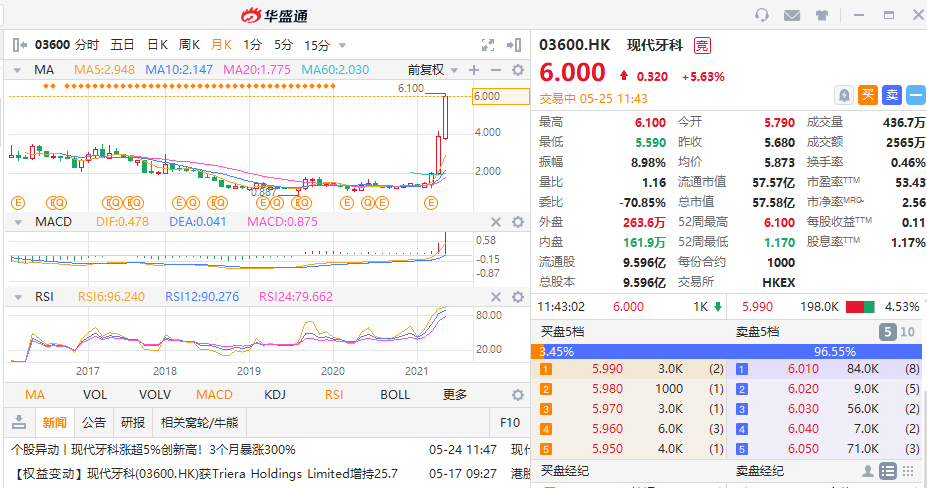Click the orange 买 buy button
Viewport: 927px width, 488px height.
point(867,95)
